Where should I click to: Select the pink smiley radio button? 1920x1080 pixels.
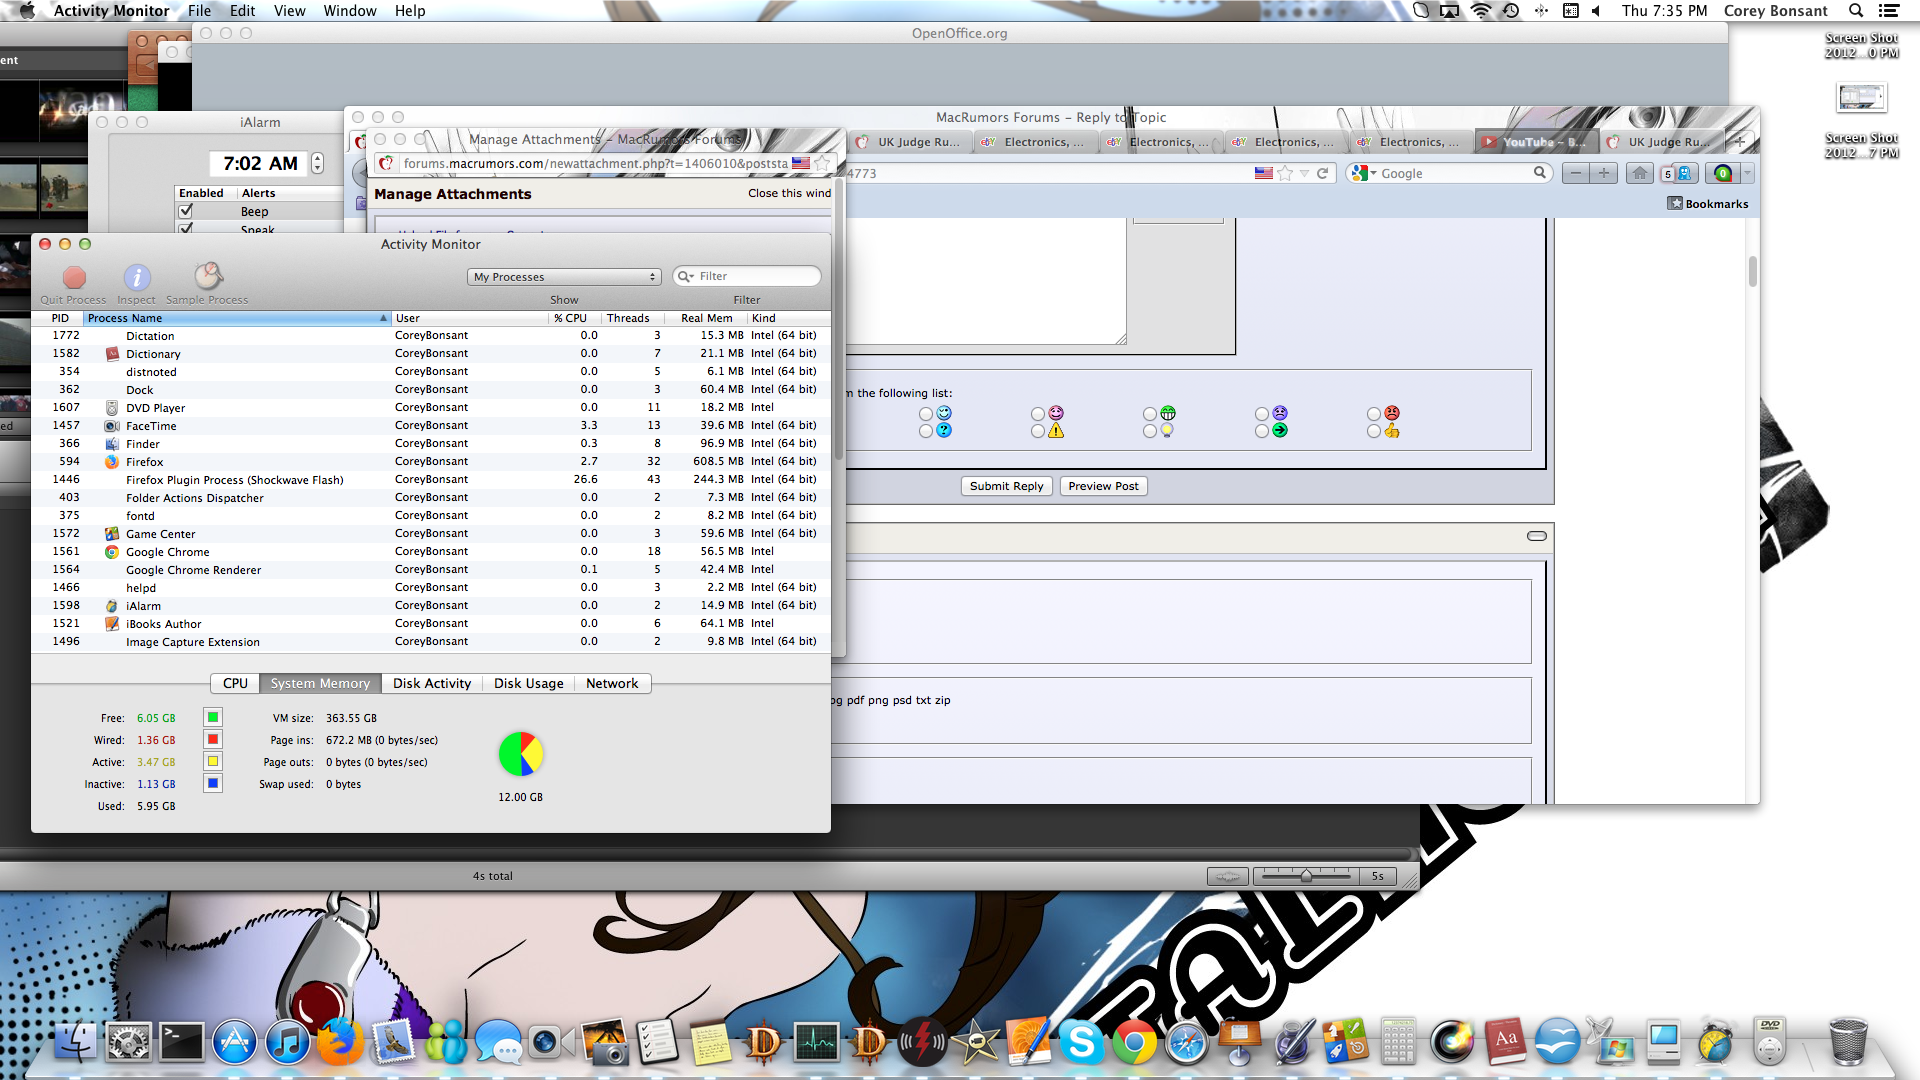(x=1038, y=414)
